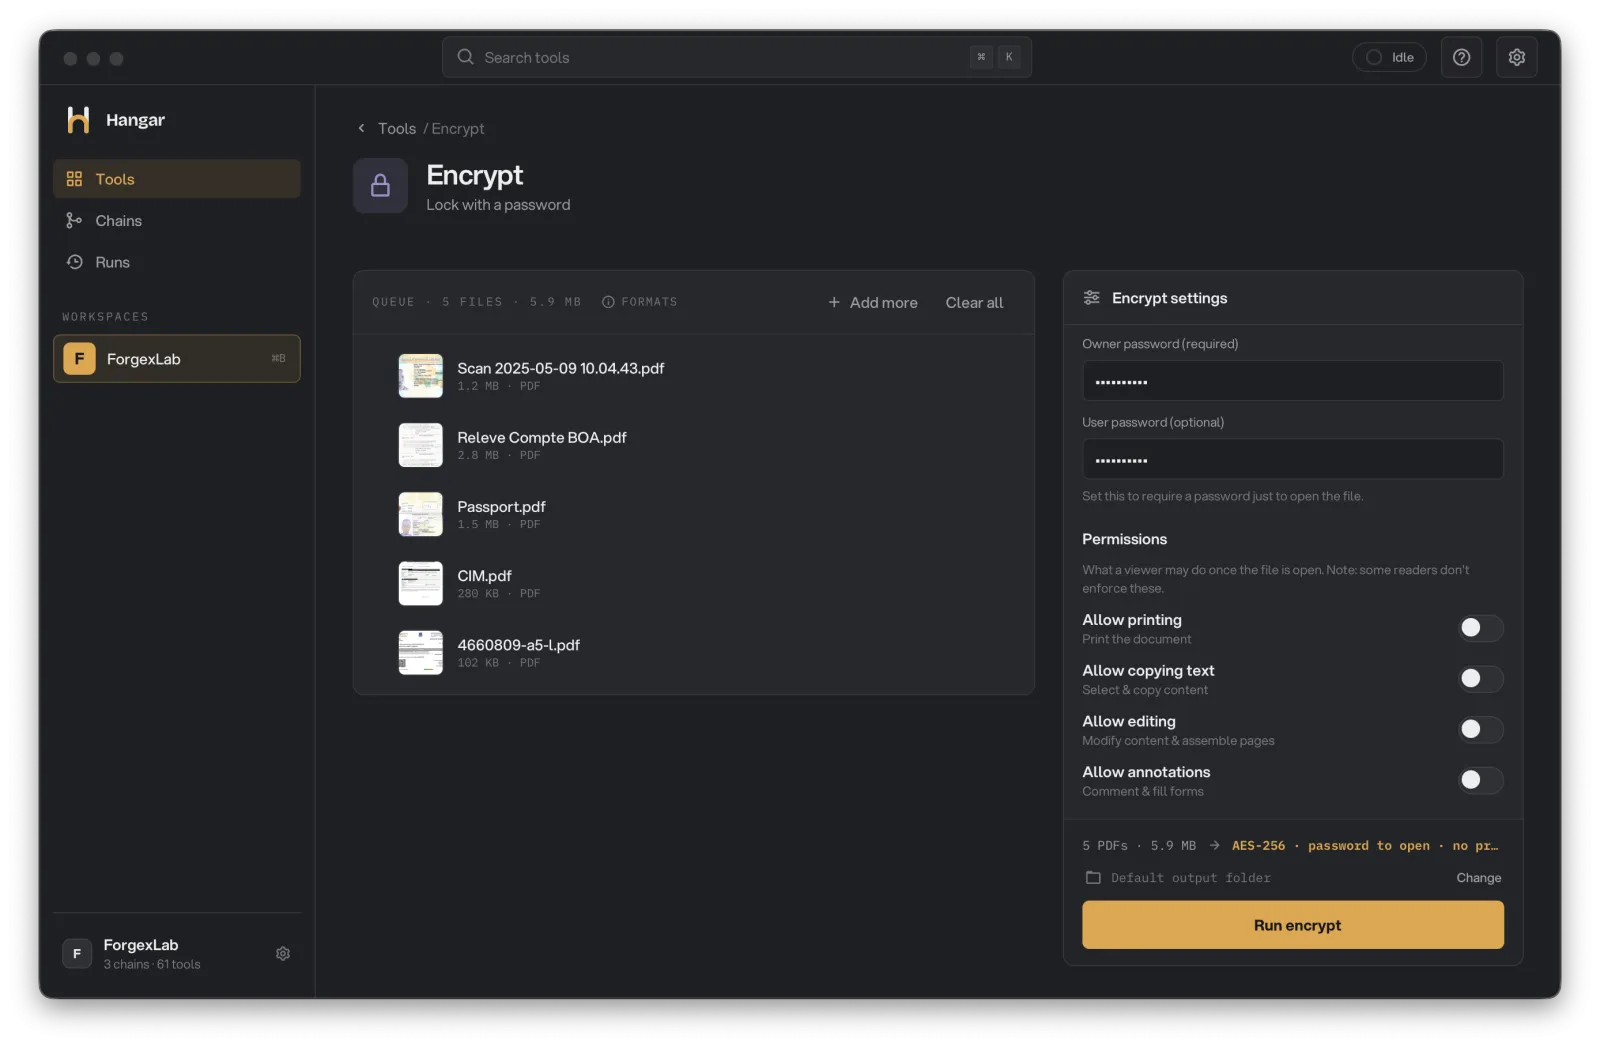This screenshot has height=1047, width=1600.
Task: Click the Tools breadcrumb link
Action: [397, 128]
